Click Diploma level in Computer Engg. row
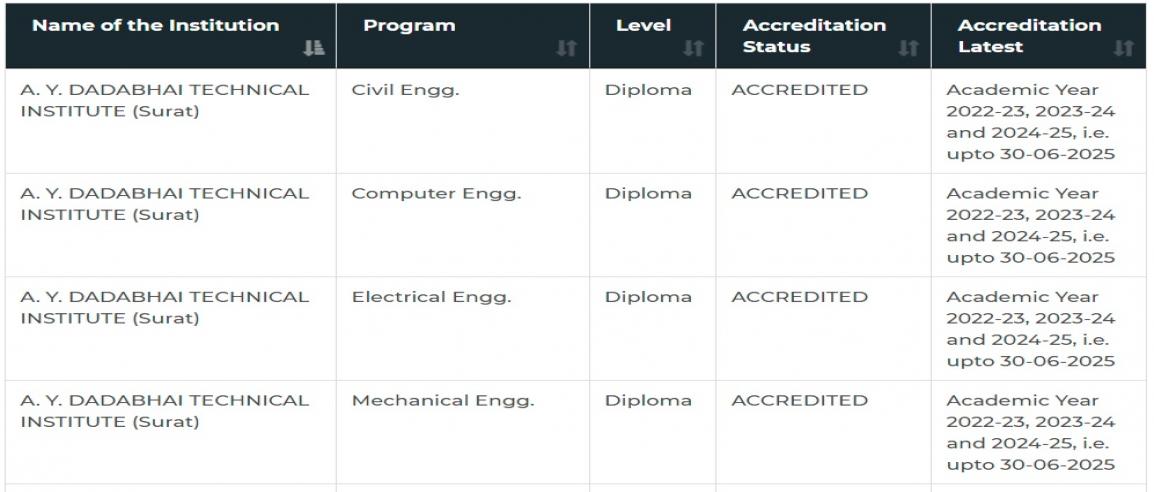1154x492 pixels. [648, 193]
